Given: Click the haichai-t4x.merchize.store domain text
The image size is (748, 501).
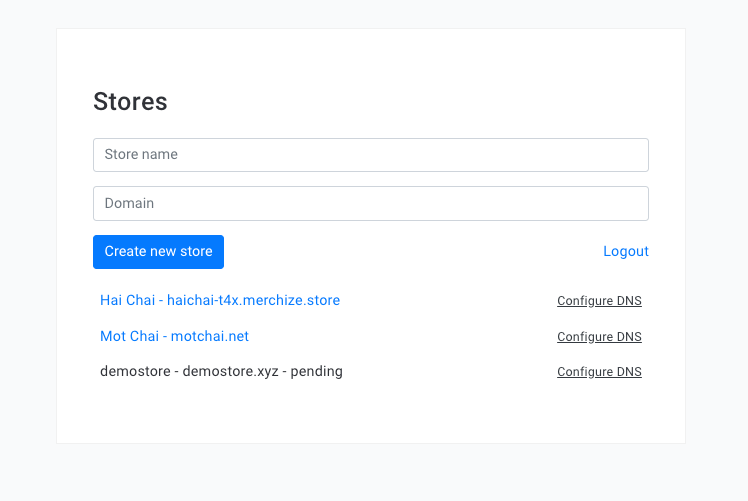Looking at the screenshot, I should 253,300.
